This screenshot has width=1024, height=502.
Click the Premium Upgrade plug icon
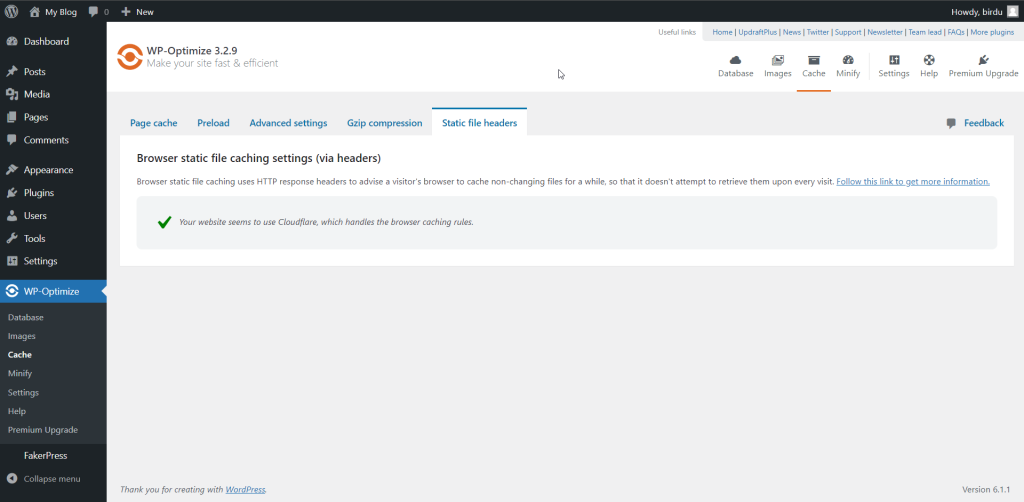tap(984, 60)
